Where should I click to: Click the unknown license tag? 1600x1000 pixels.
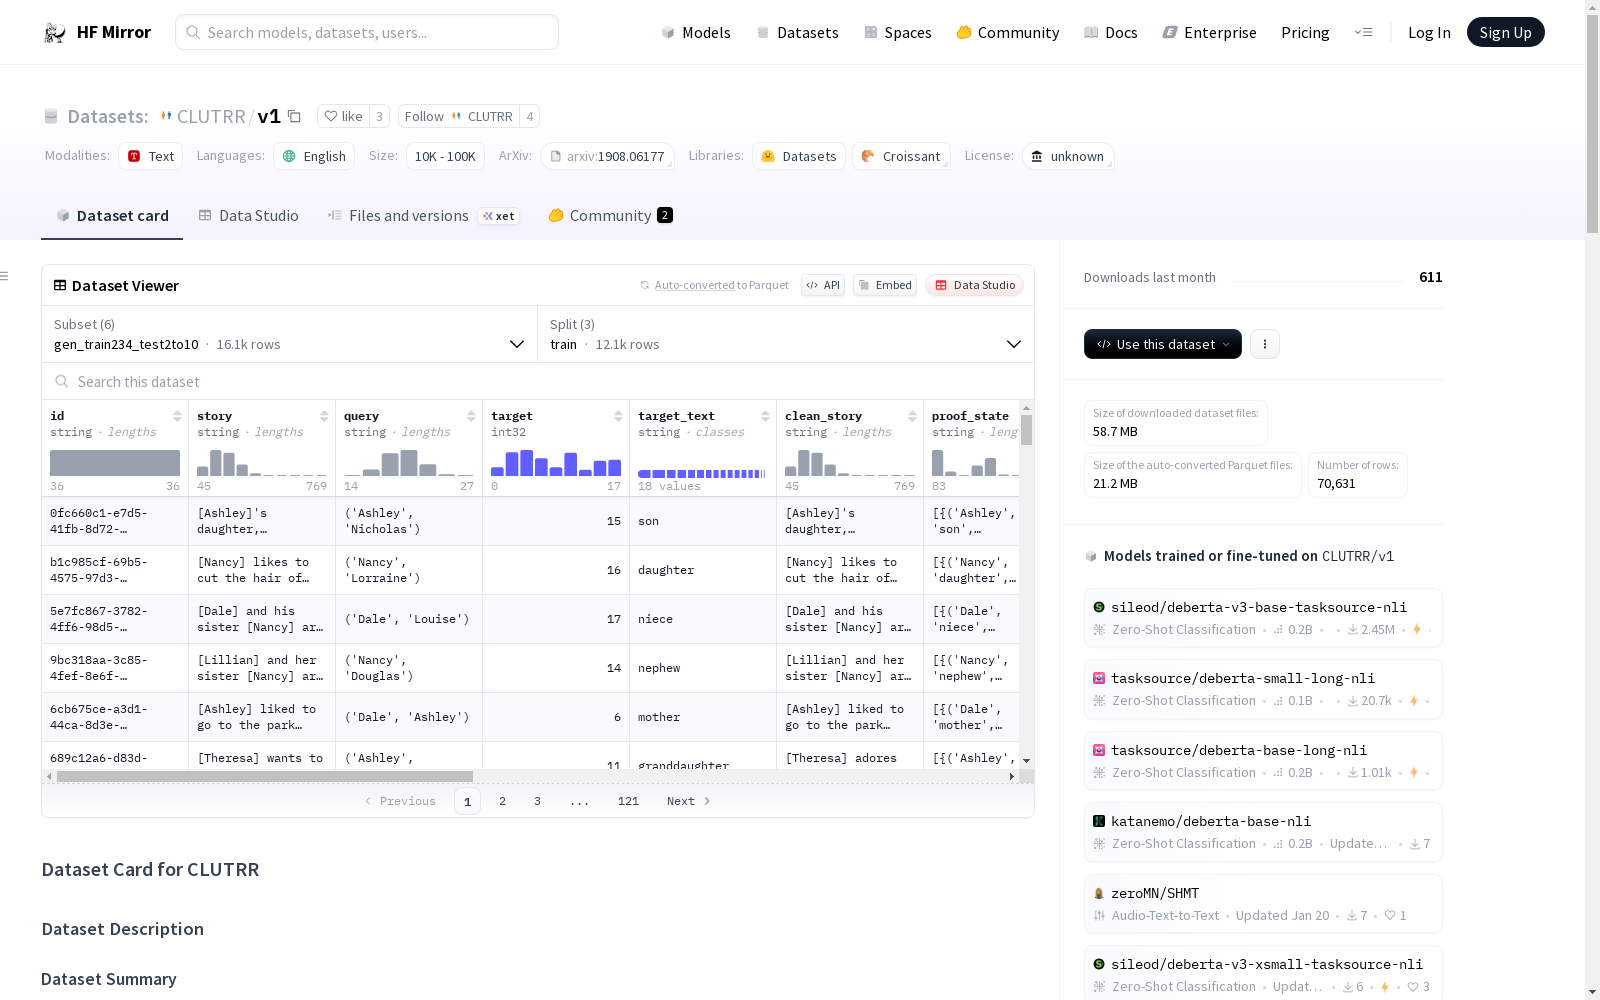[x=1068, y=156]
